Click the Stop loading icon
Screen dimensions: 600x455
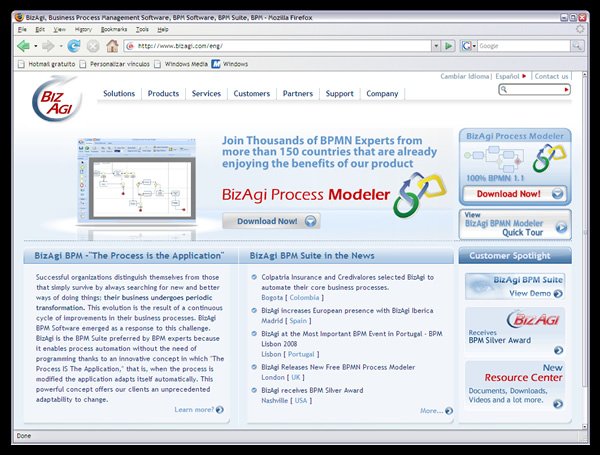(93, 46)
